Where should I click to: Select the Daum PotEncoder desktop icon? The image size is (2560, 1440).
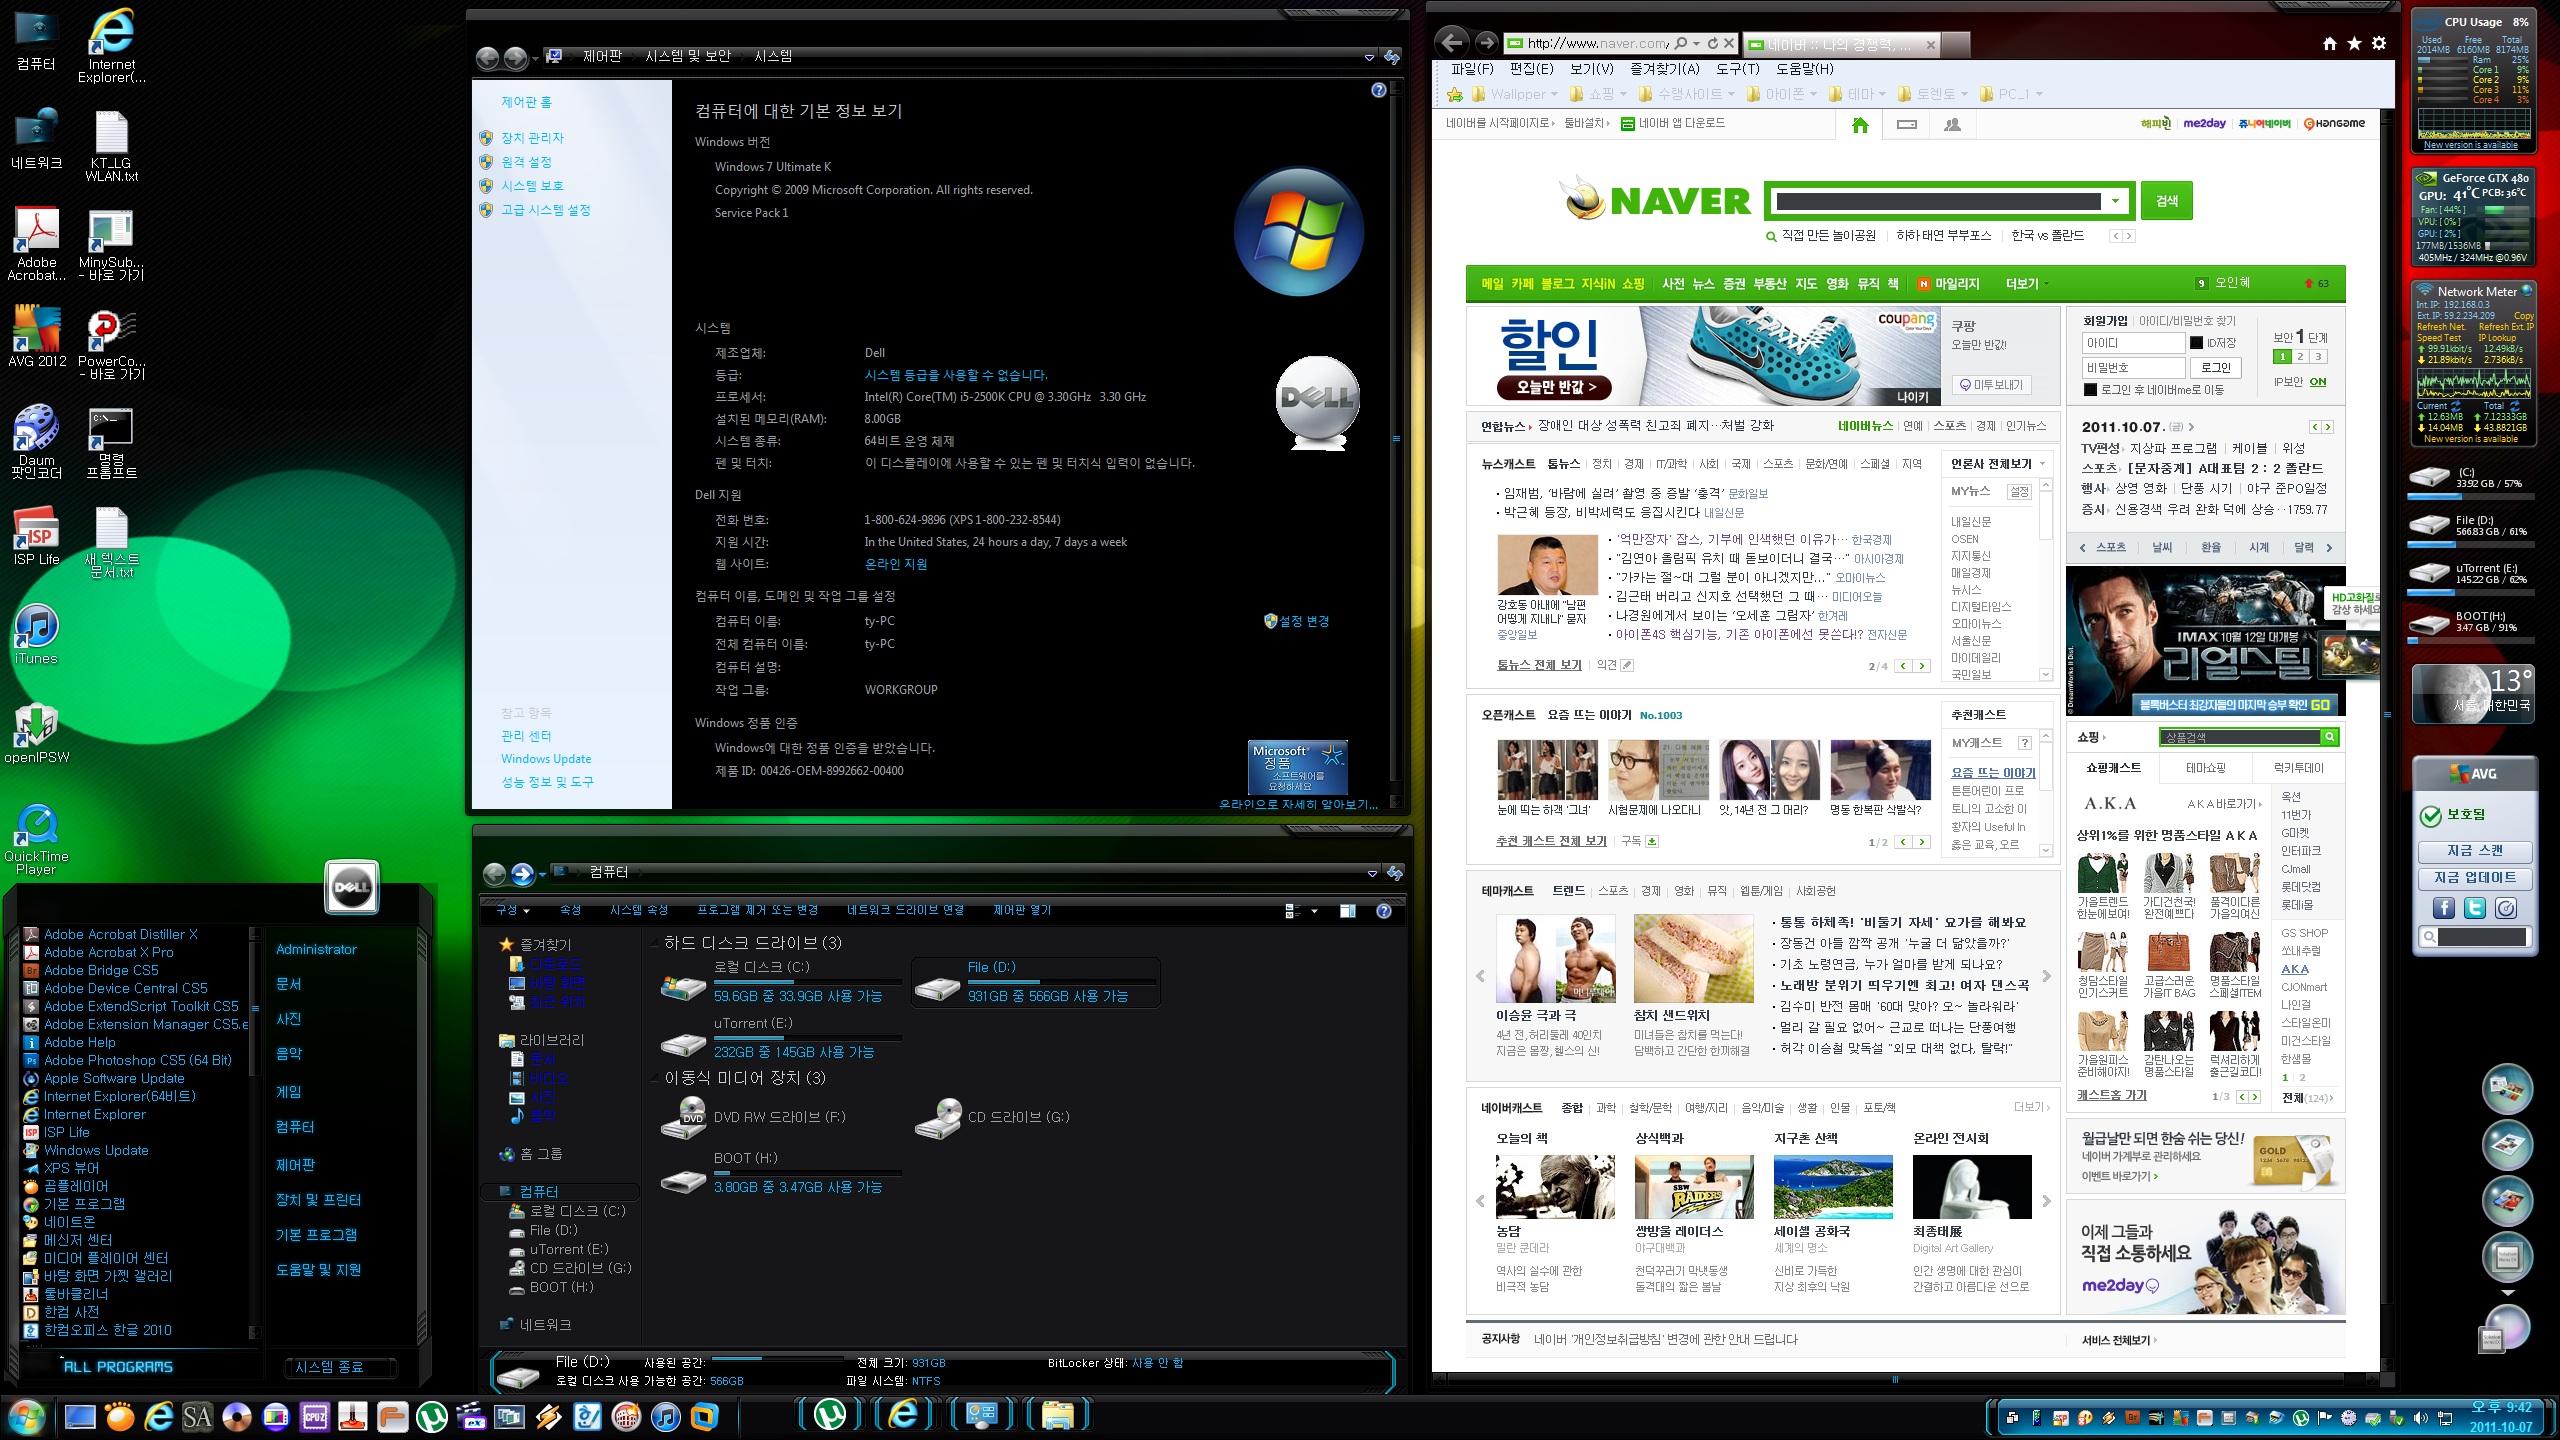[37, 442]
